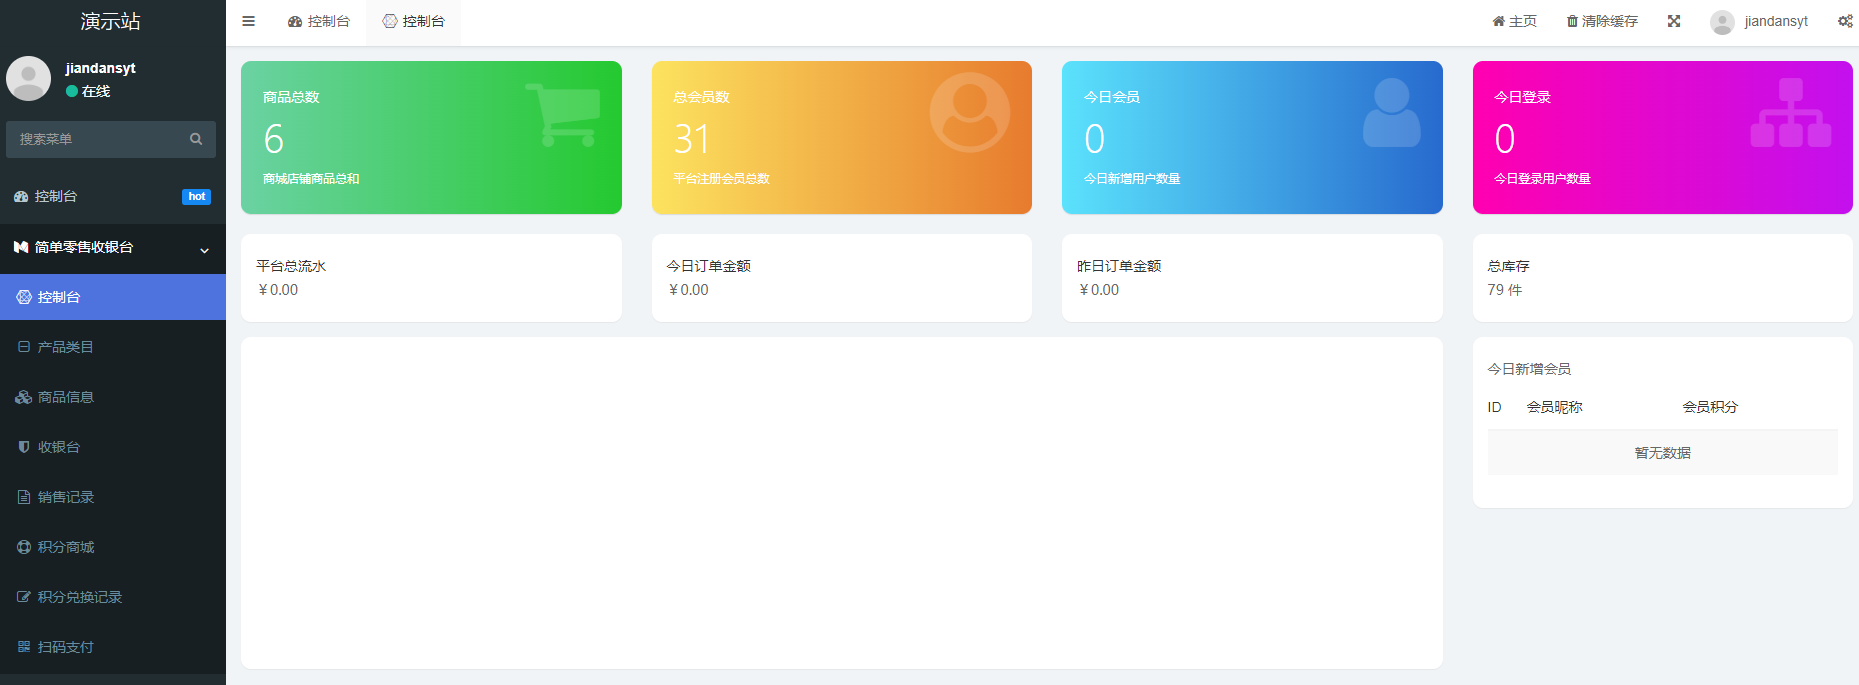This screenshot has width=1859, height=685.
Task: Select highlighted 控制台 submenu item
Action: click(113, 297)
